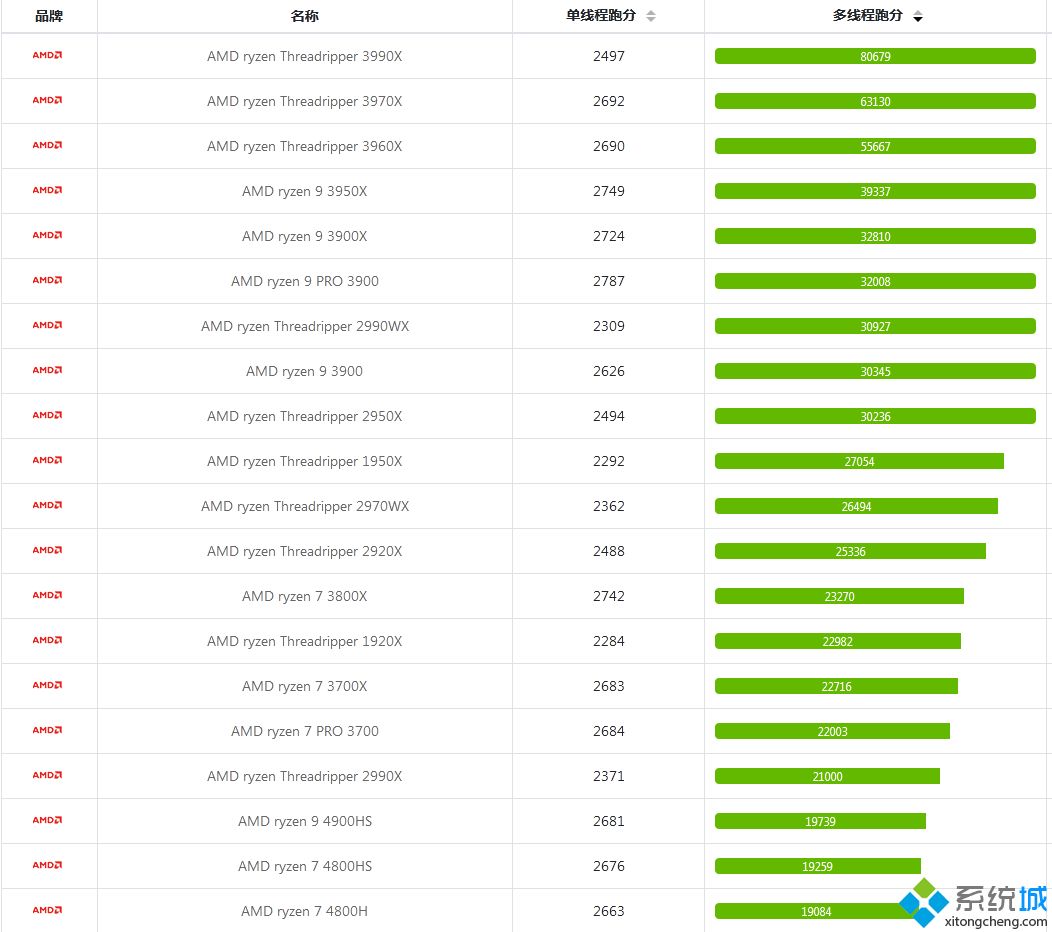
Task: Click AMD logo in Threadripper 3990X row
Action: click(x=47, y=56)
